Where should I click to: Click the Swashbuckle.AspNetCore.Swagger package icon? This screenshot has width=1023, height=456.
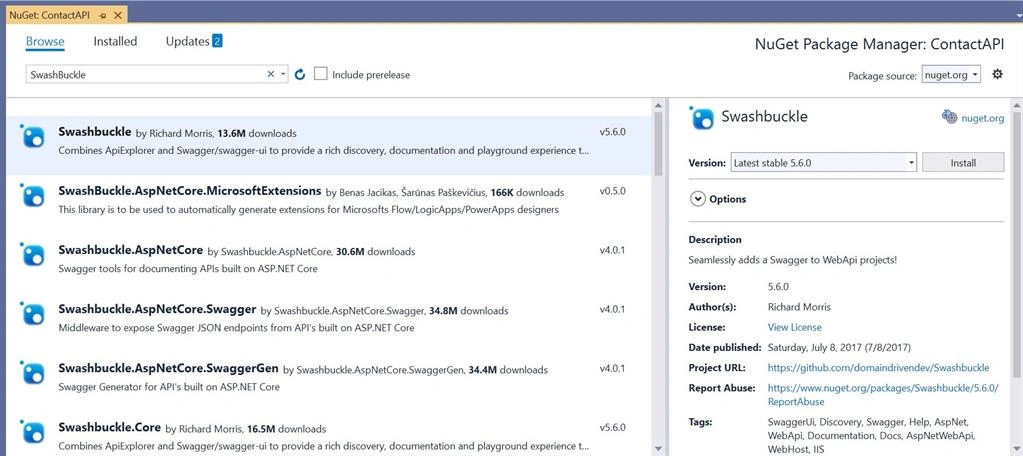click(x=33, y=314)
